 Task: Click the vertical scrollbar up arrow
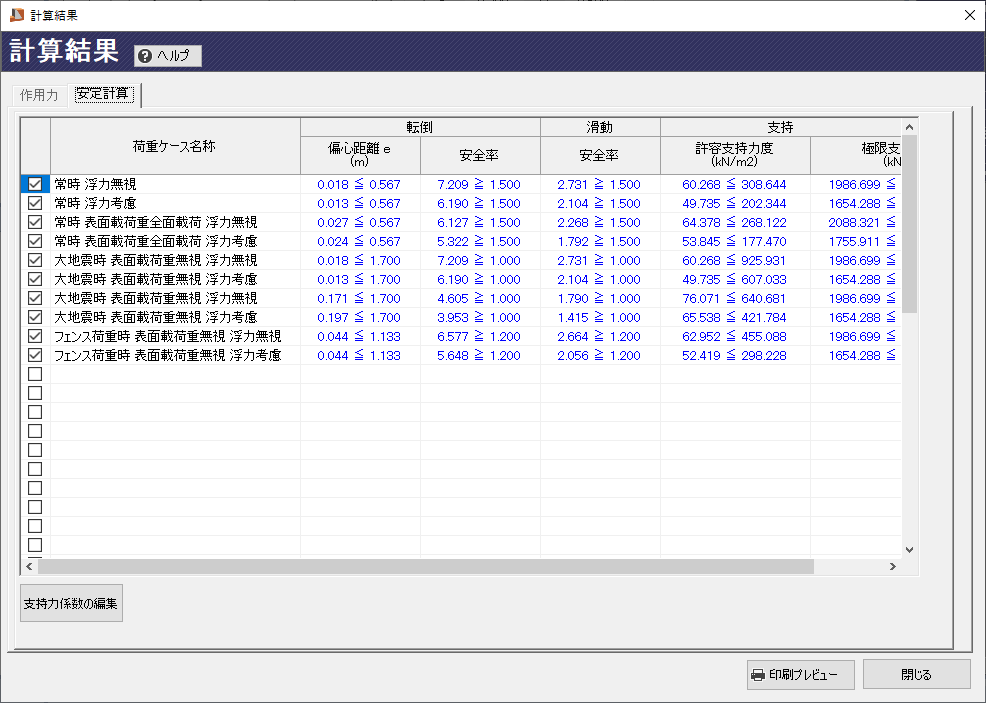click(x=909, y=127)
